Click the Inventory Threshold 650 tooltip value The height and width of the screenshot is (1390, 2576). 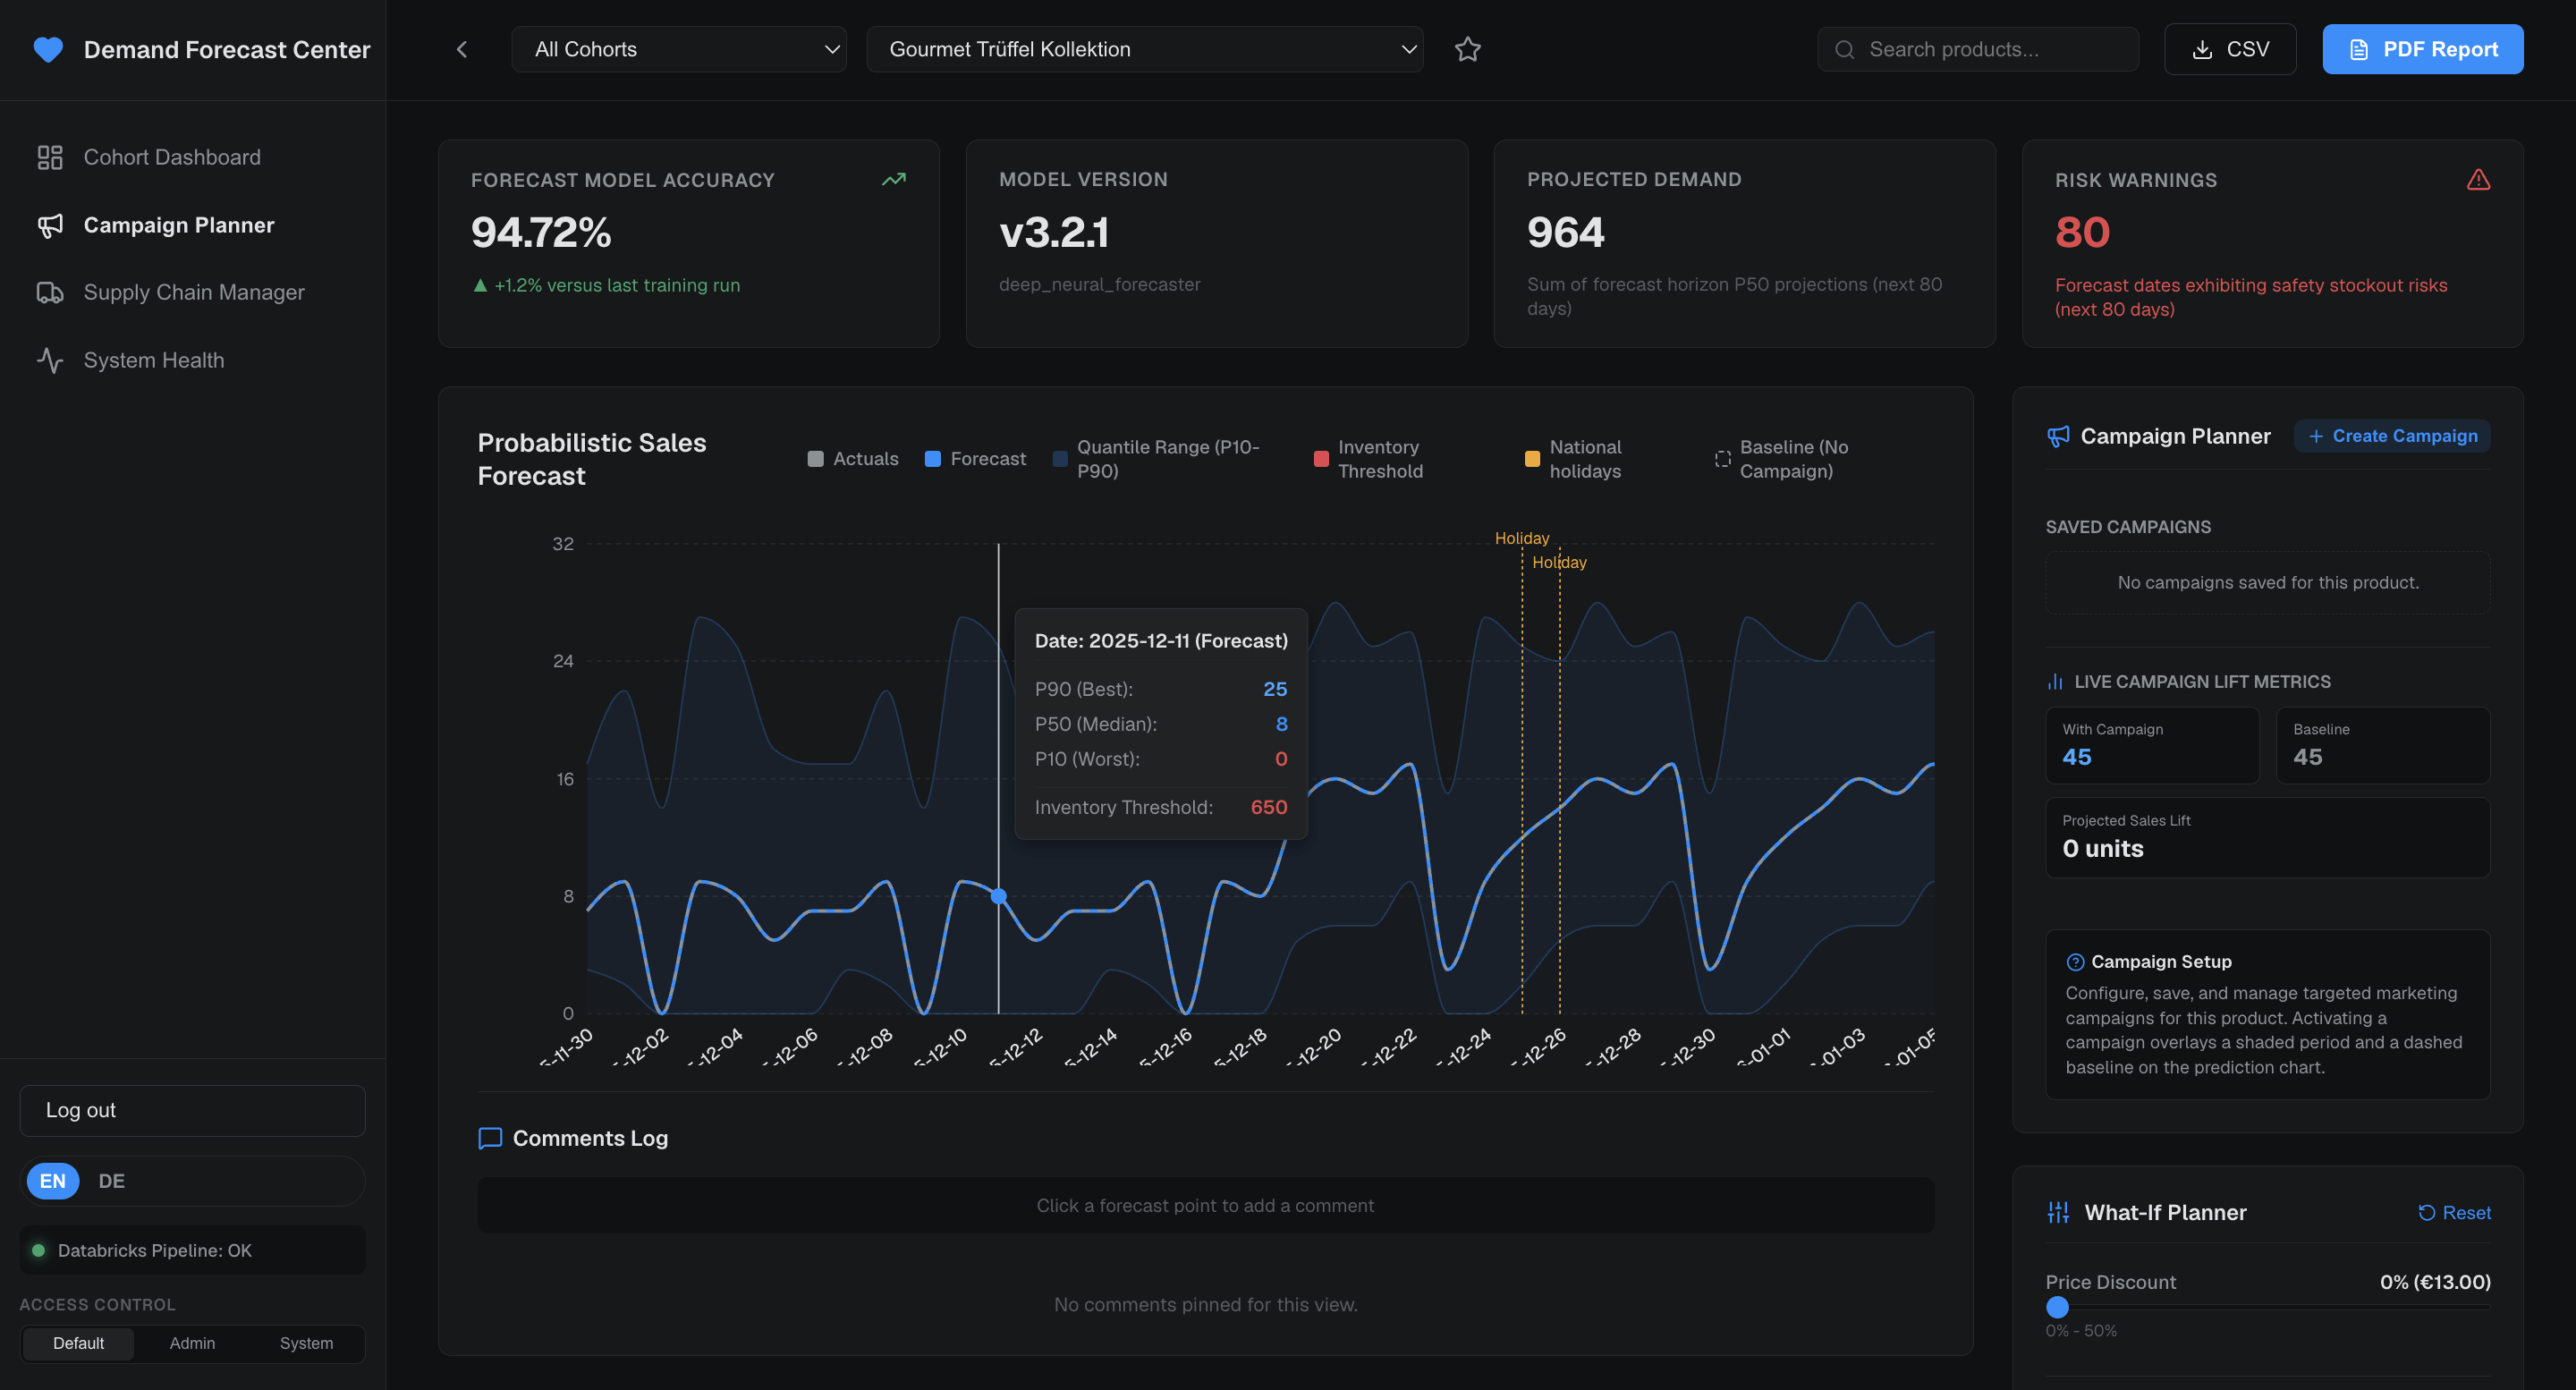[x=1268, y=807]
